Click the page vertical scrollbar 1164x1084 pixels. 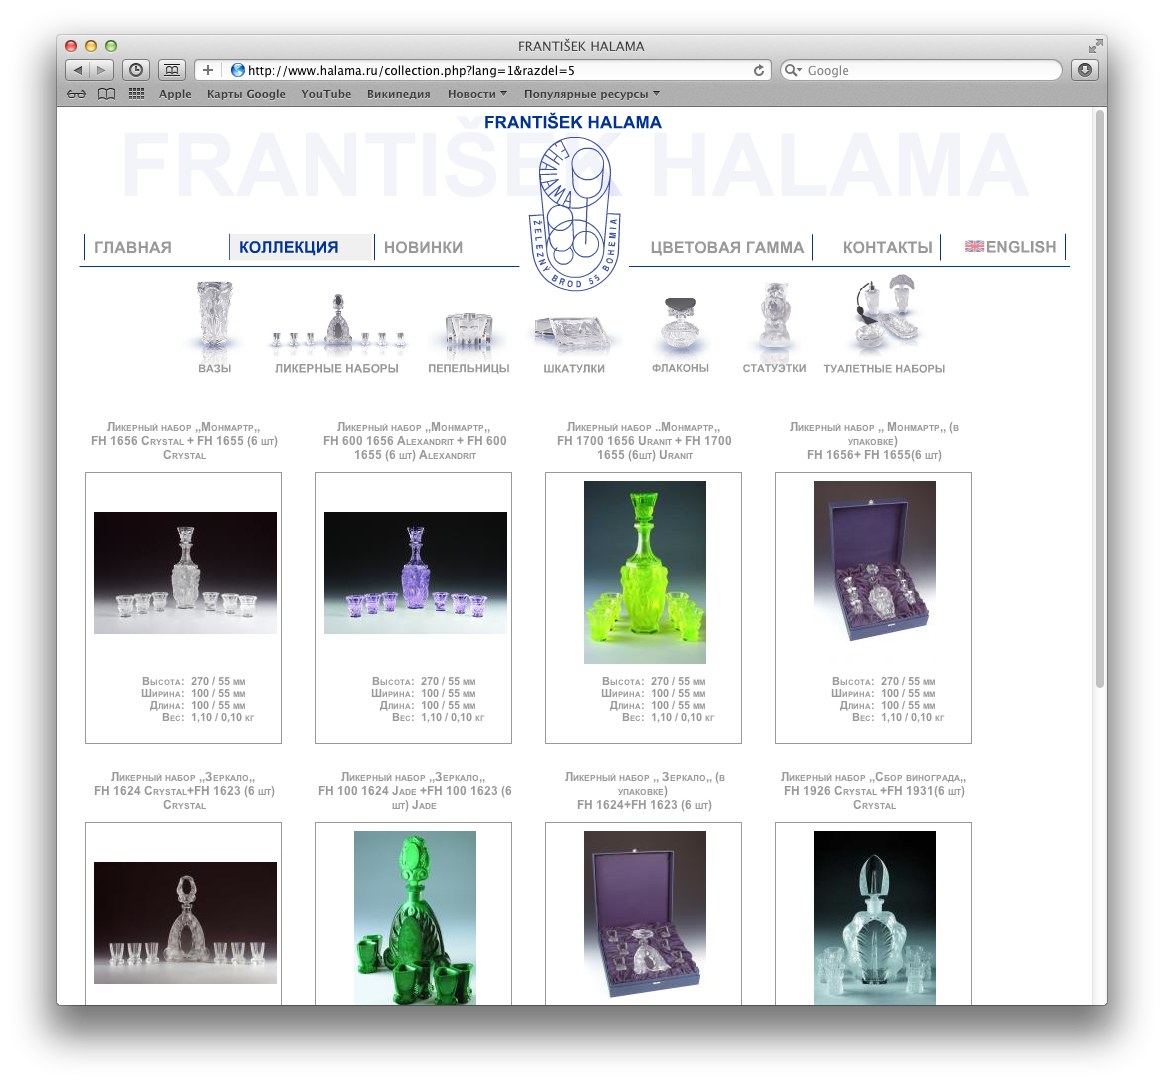(1099, 401)
